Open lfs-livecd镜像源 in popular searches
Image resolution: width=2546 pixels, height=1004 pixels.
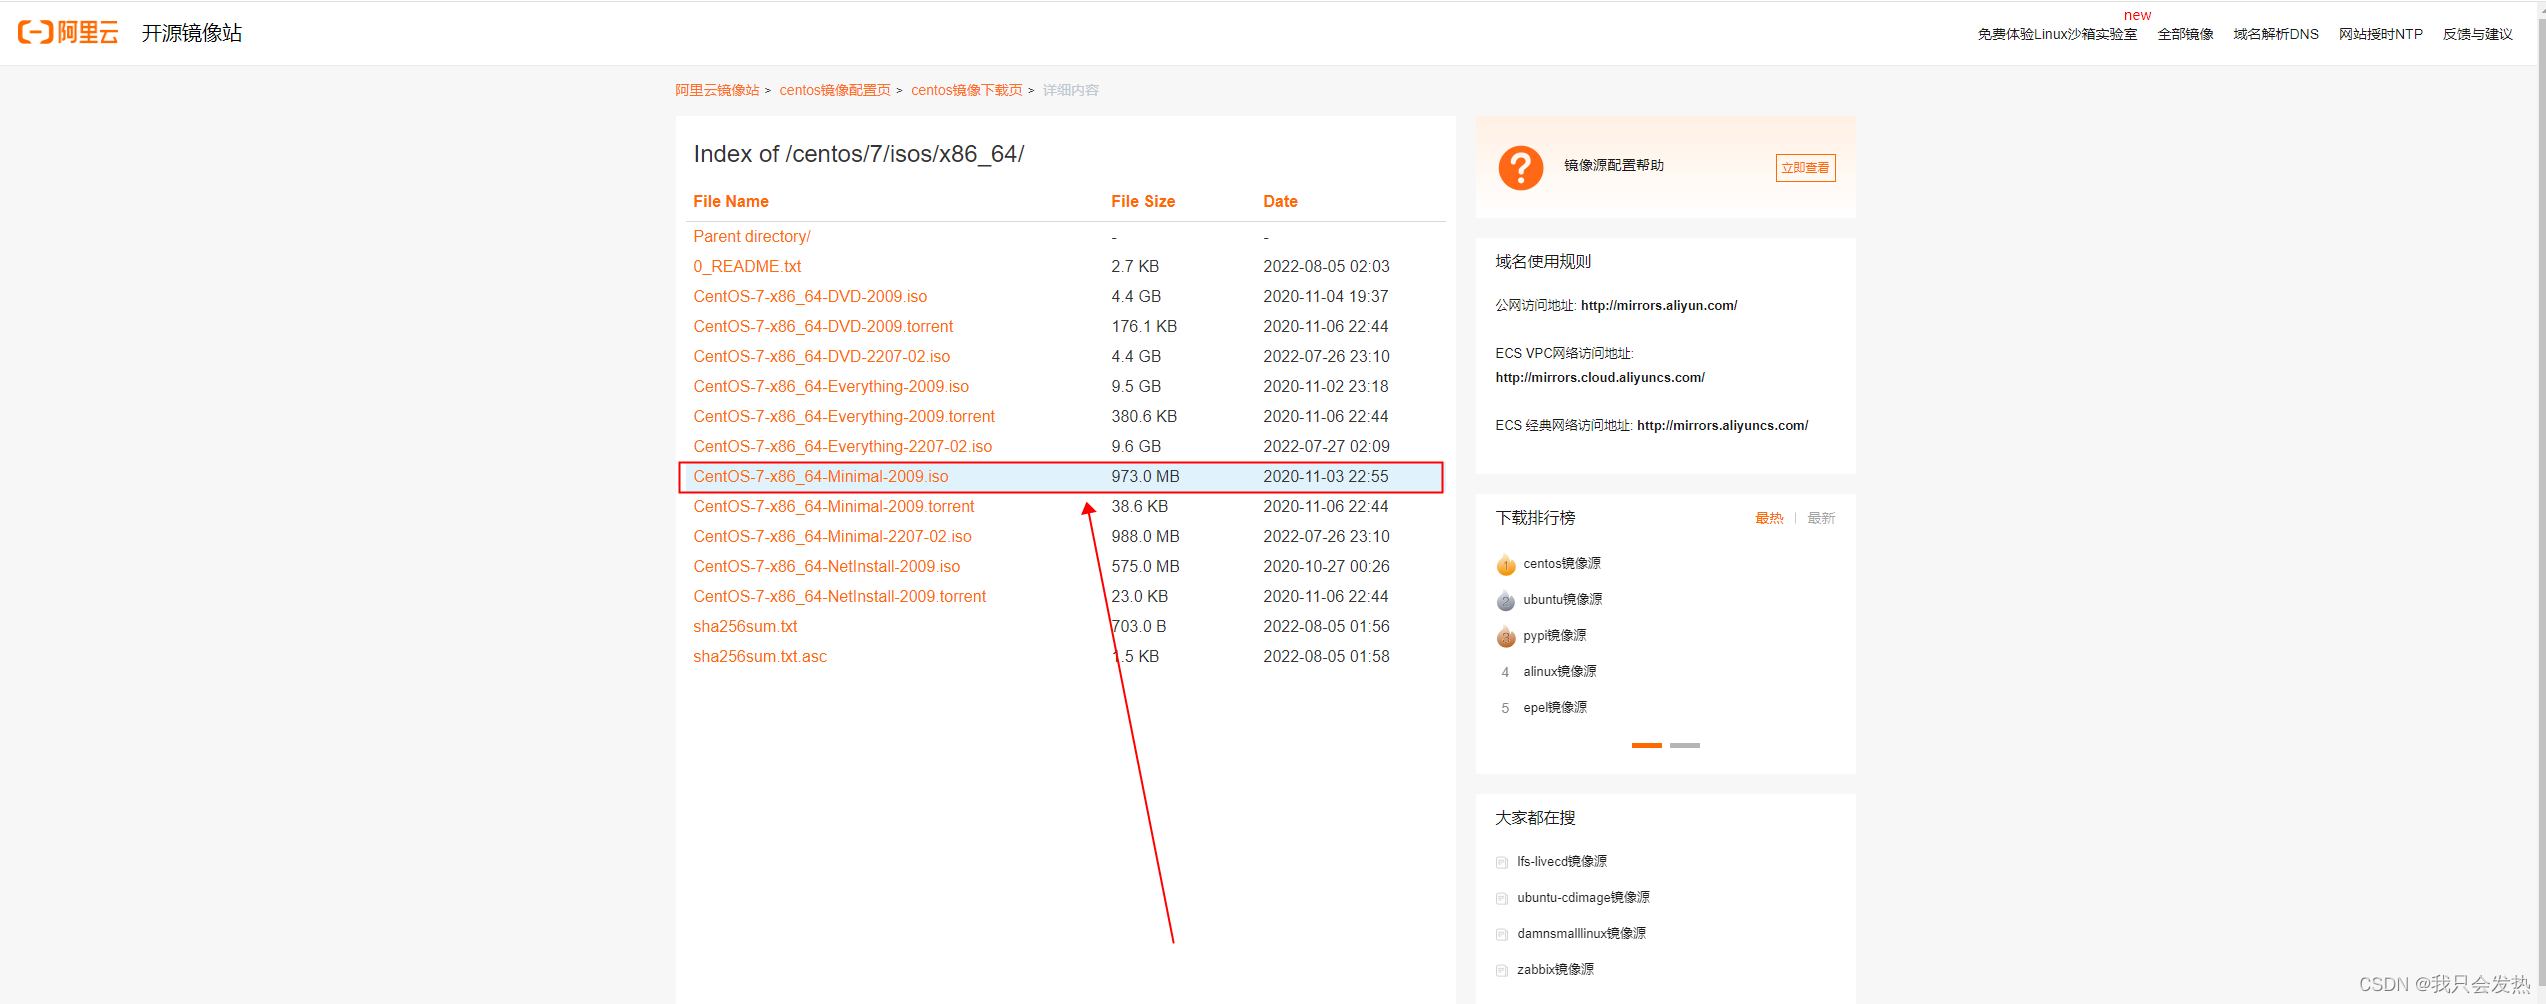(1562, 862)
